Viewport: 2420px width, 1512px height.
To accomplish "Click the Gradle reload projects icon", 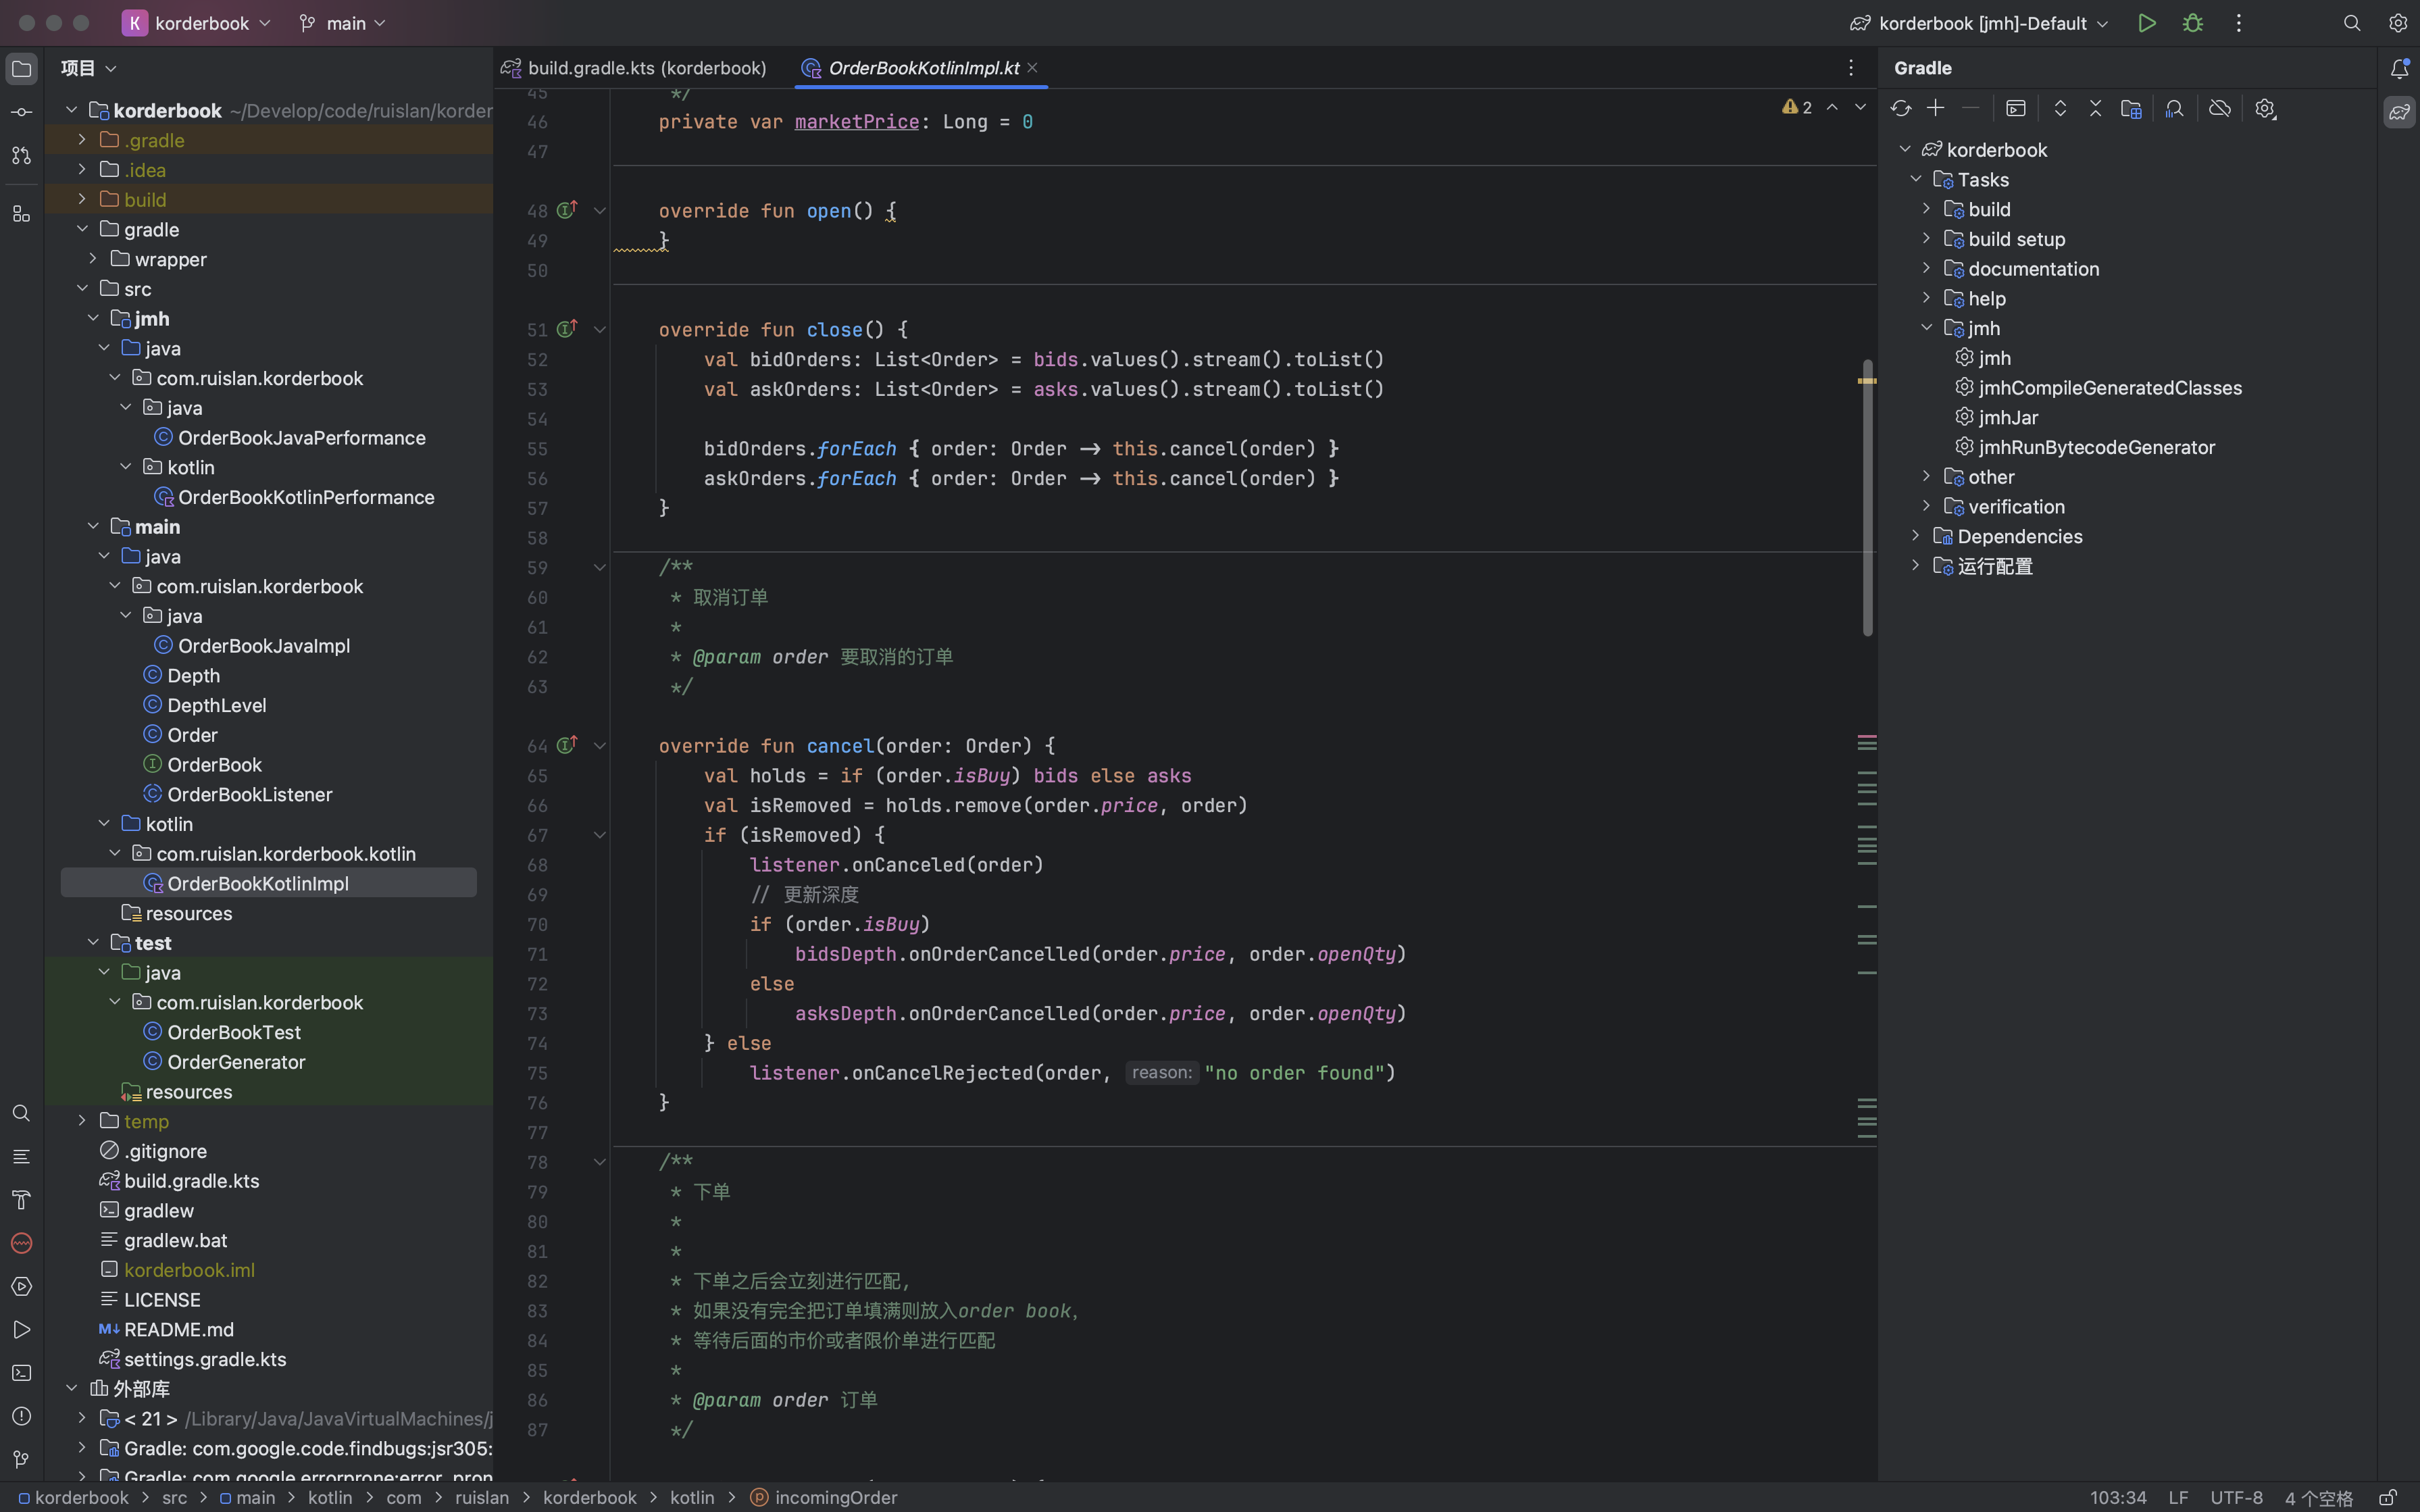I will click(x=1901, y=109).
